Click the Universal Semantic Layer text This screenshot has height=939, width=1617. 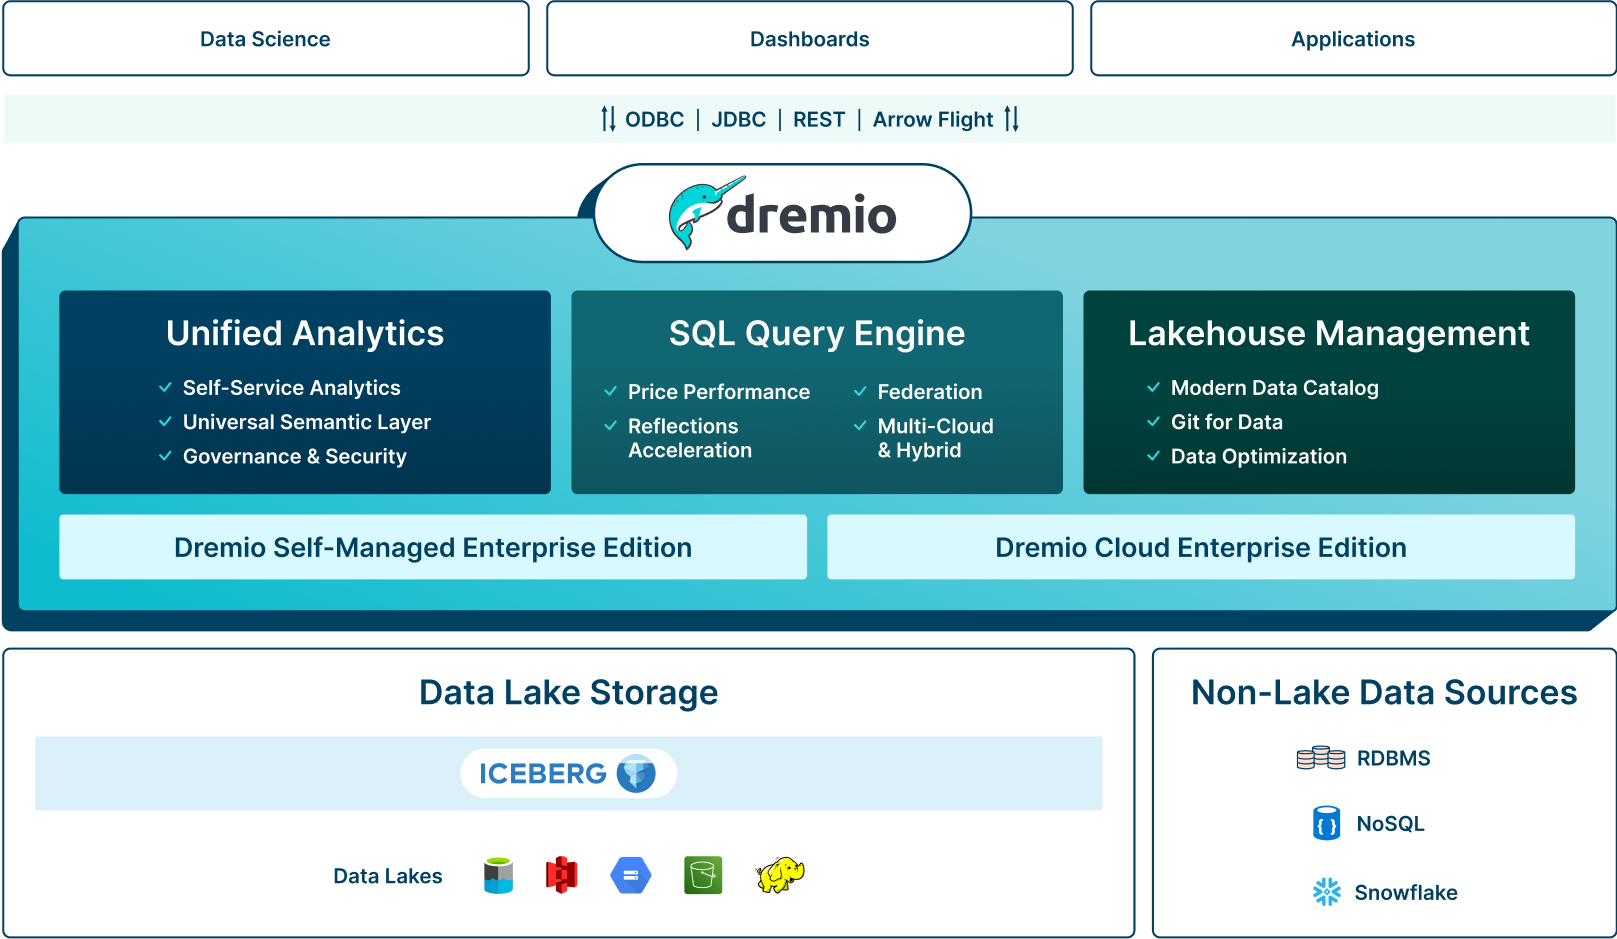(307, 422)
